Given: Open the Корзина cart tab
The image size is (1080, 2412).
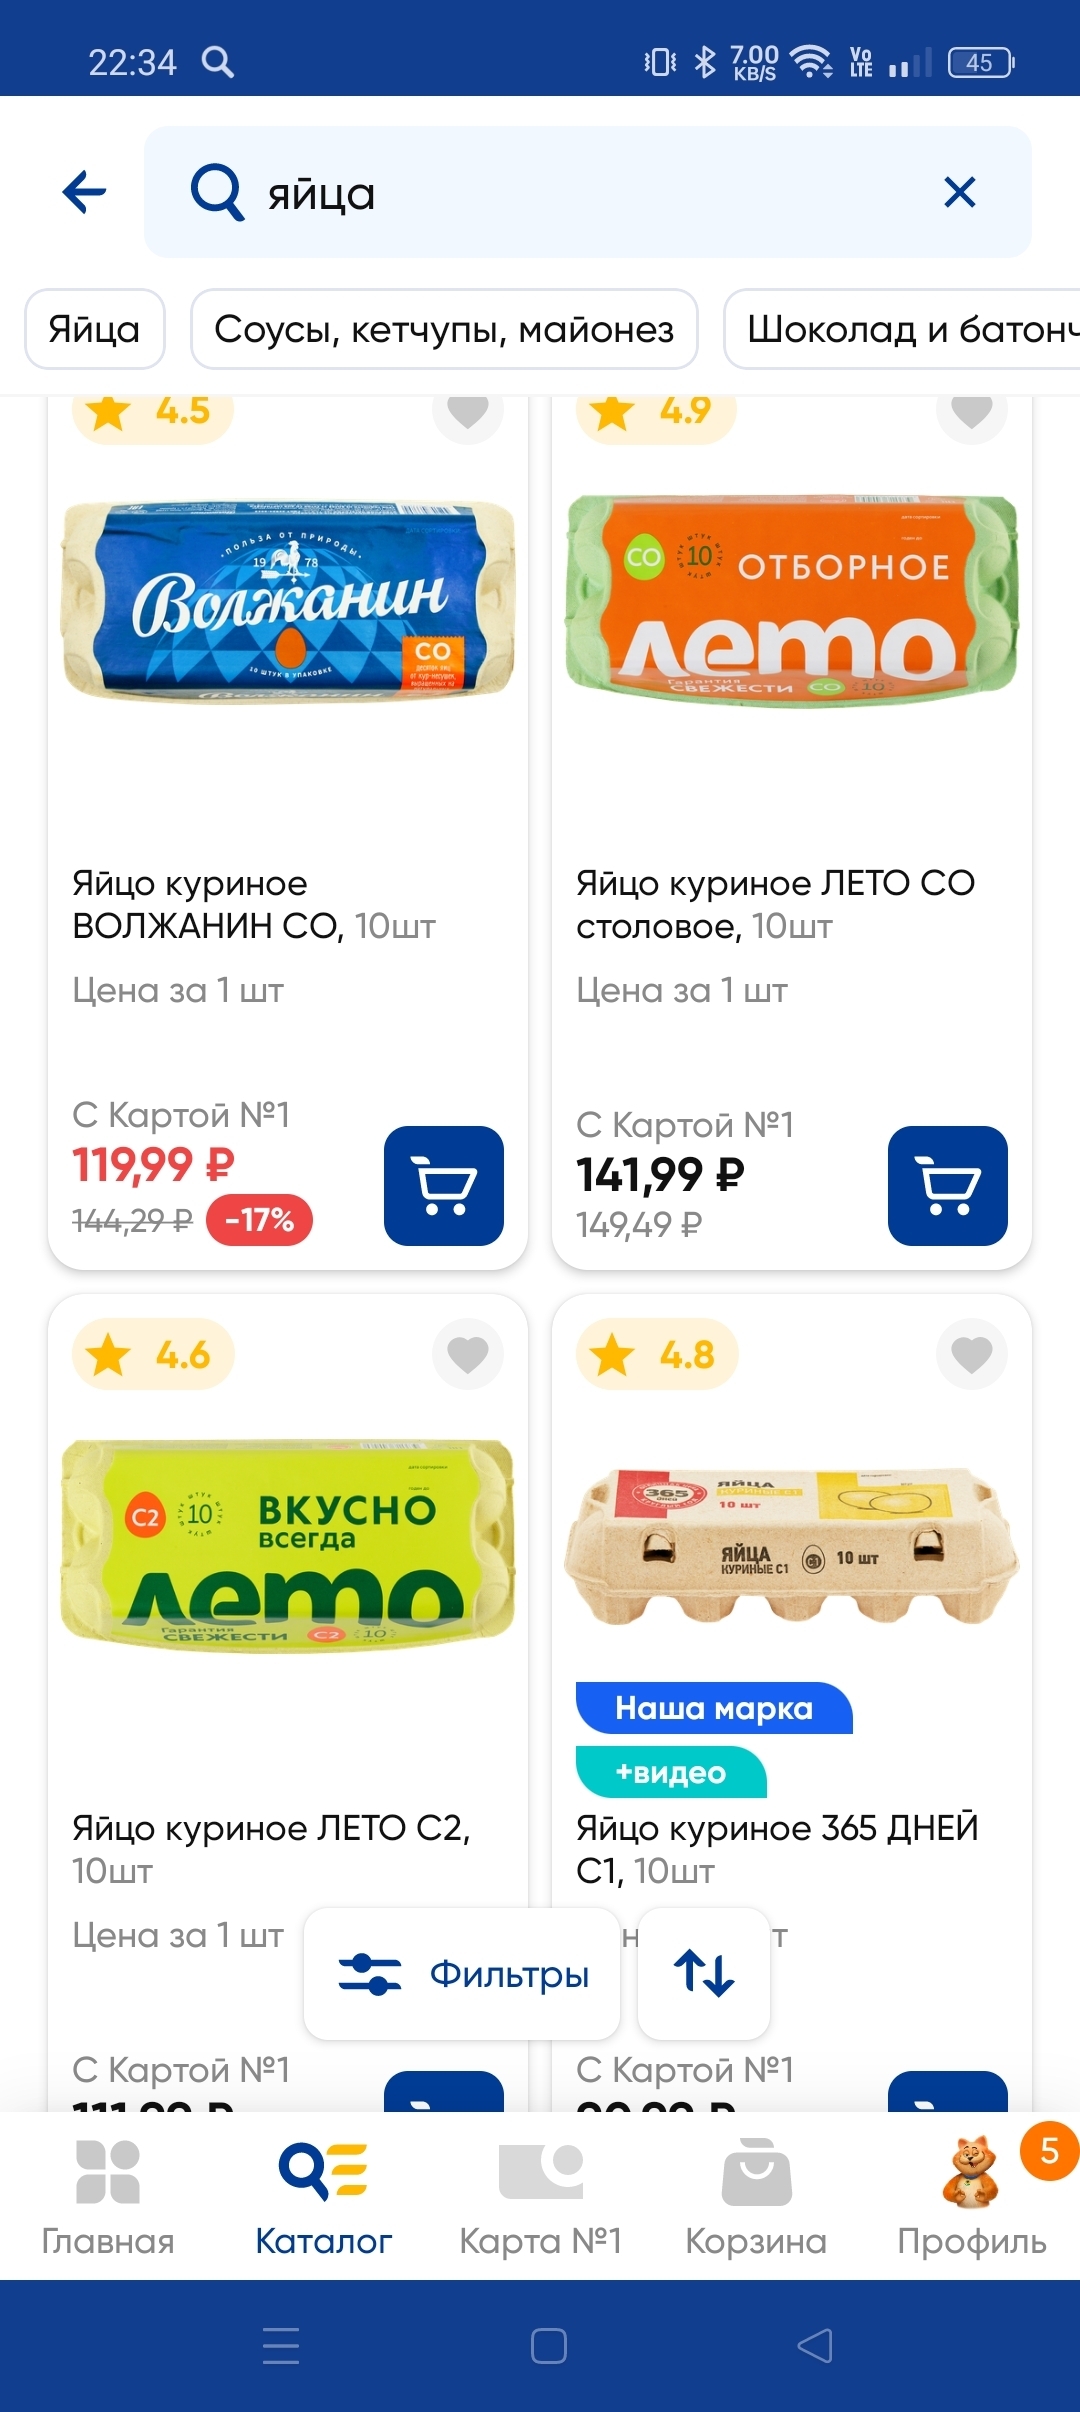Looking at the screenshot, I should (x=756, y=2196).
